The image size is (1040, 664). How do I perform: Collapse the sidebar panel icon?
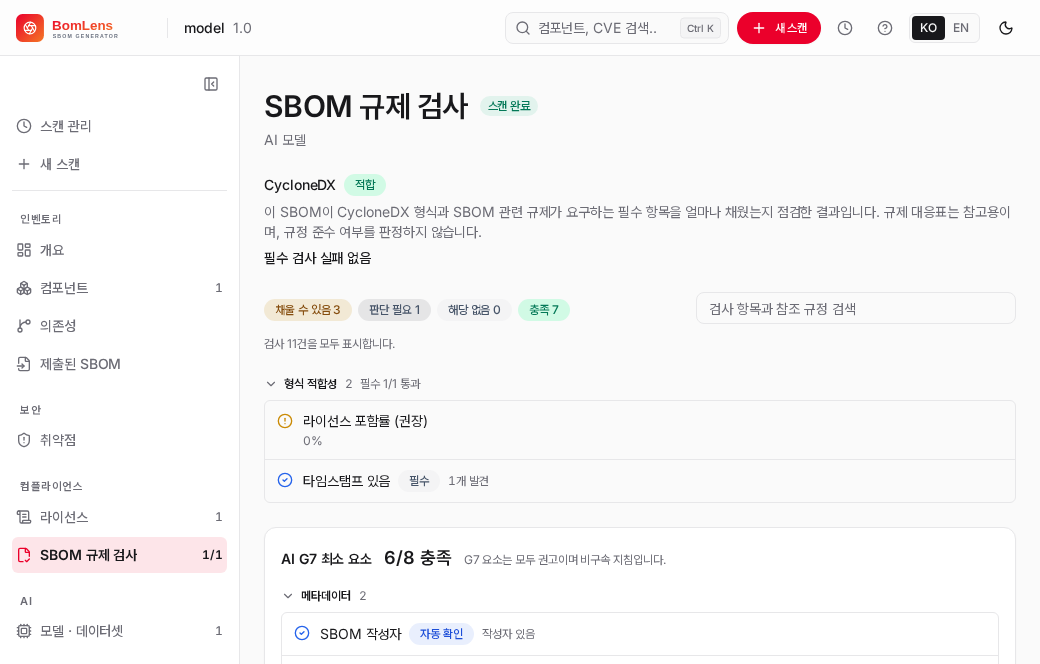pyautogui.click(x=211, y=84)
